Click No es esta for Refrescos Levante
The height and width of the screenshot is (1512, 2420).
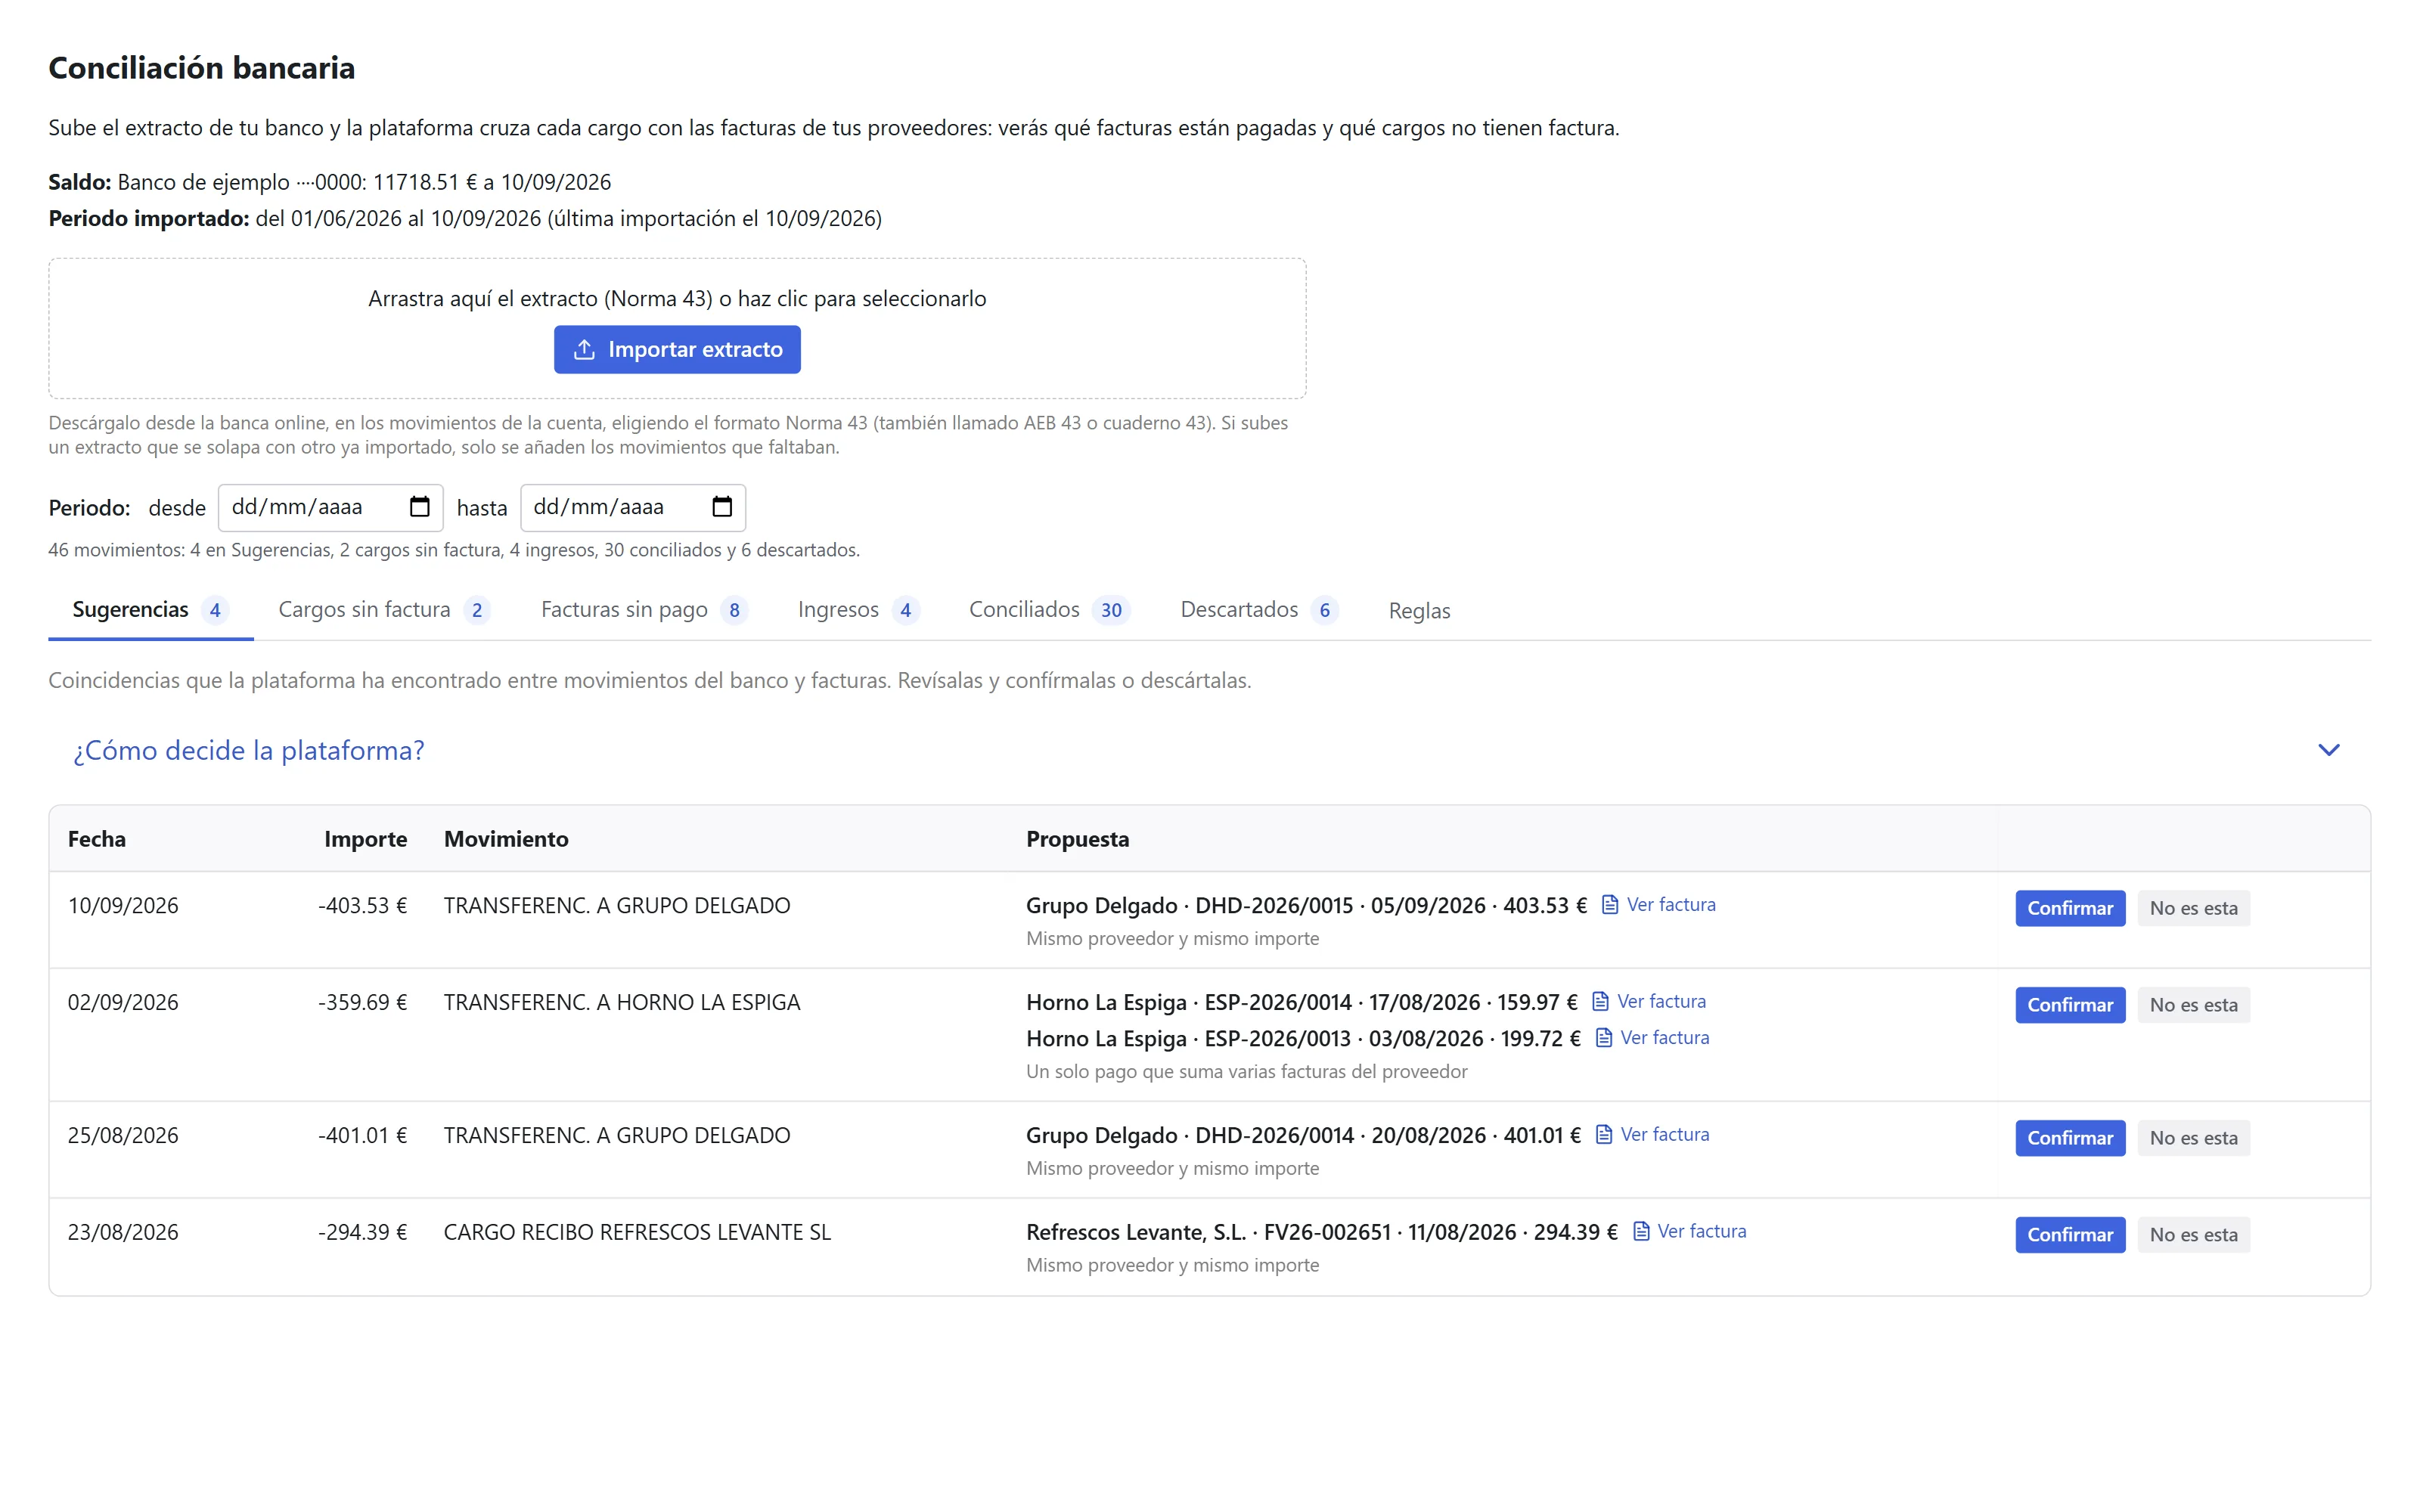[2193, 1235]
